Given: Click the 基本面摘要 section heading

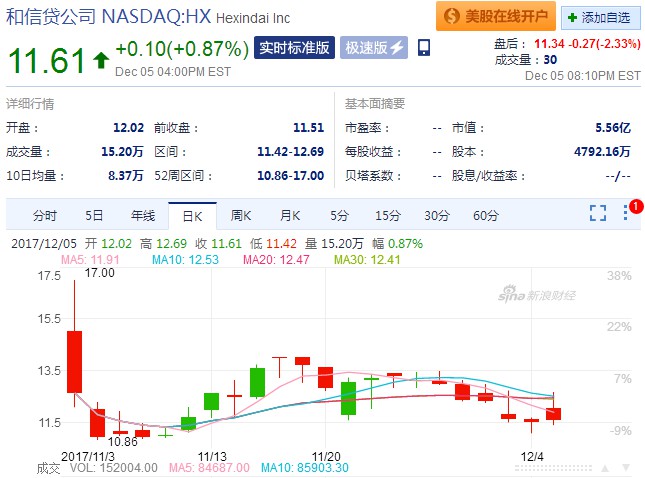Looking at the screenshot, I should [375, 104].
